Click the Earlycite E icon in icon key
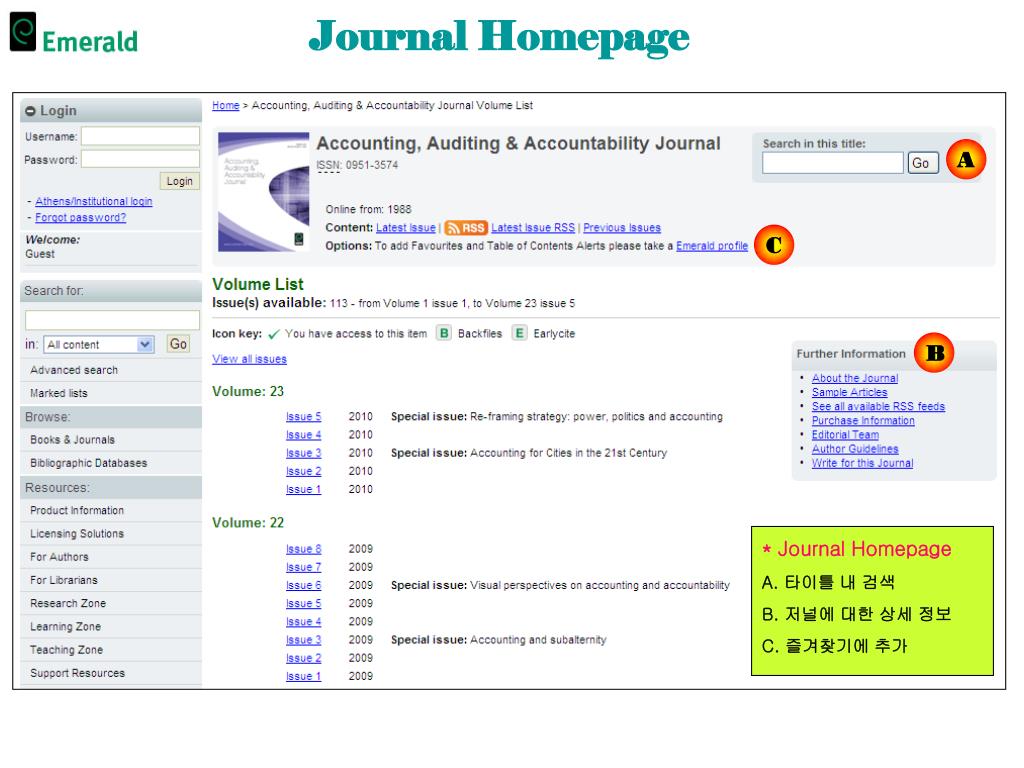Image resolution: width=1024 pixels, height=768 pixels. tap(519, 333)
